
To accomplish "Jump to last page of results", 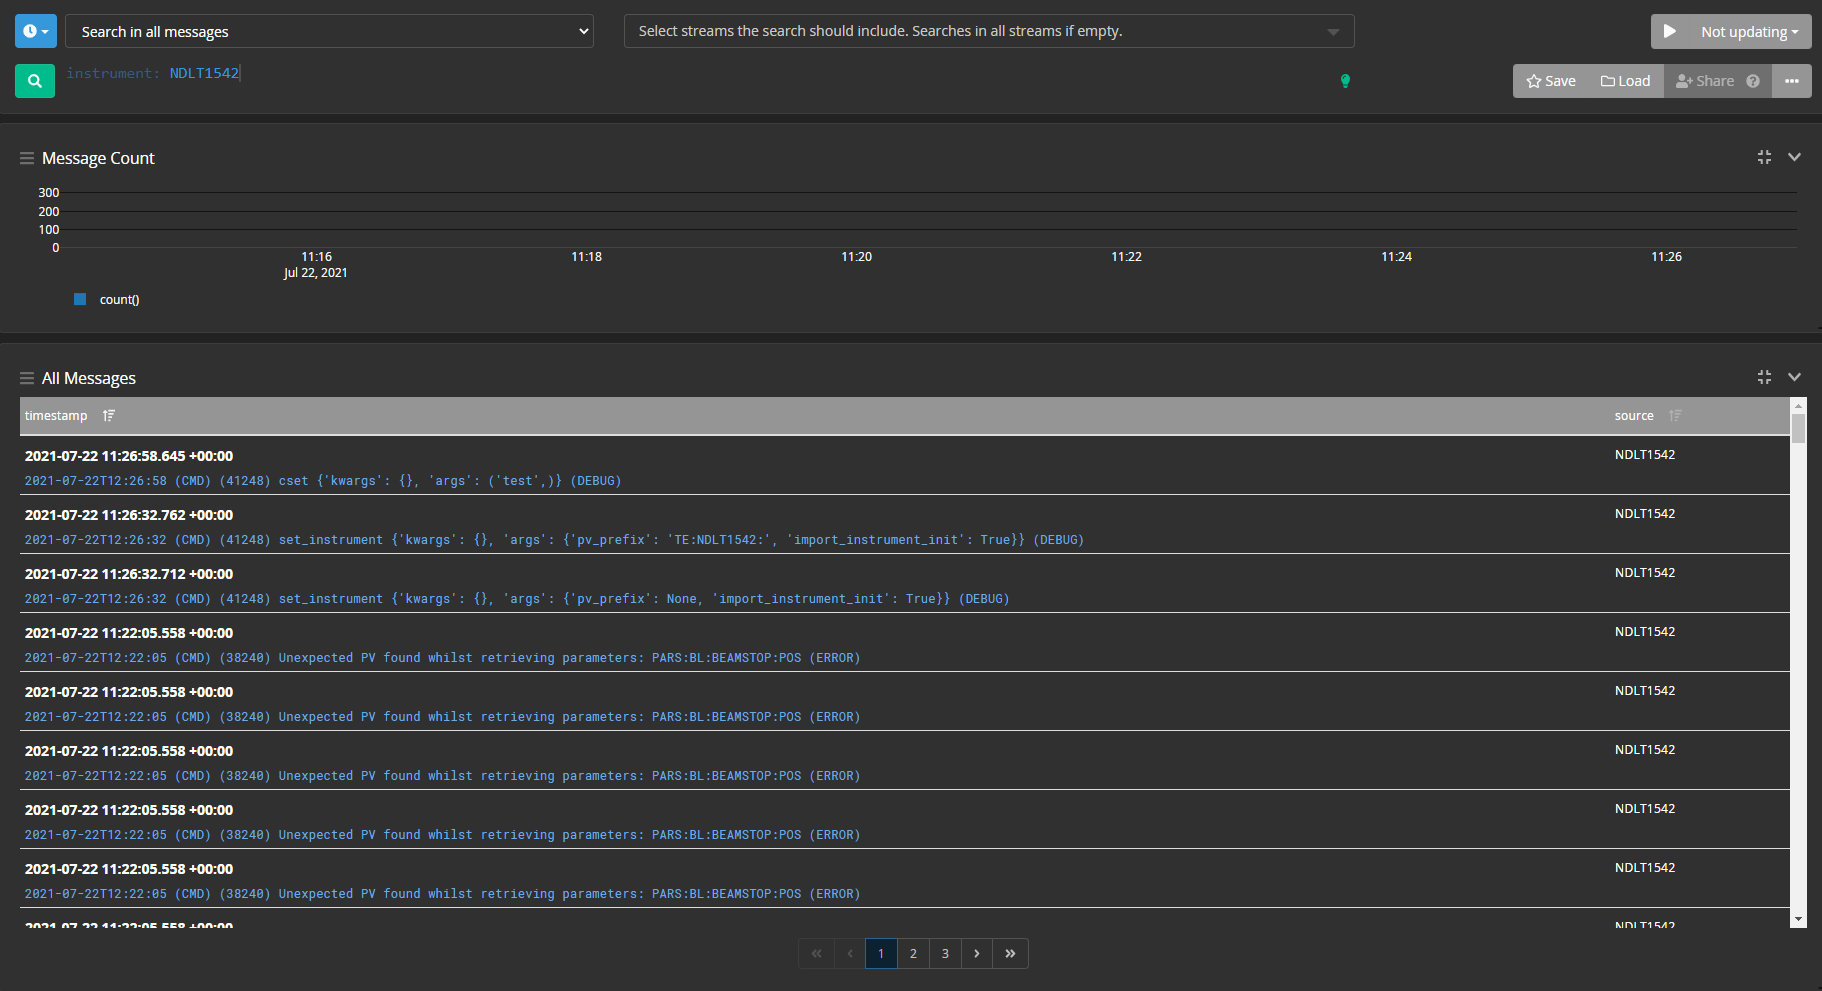I will coord(1010,953).
